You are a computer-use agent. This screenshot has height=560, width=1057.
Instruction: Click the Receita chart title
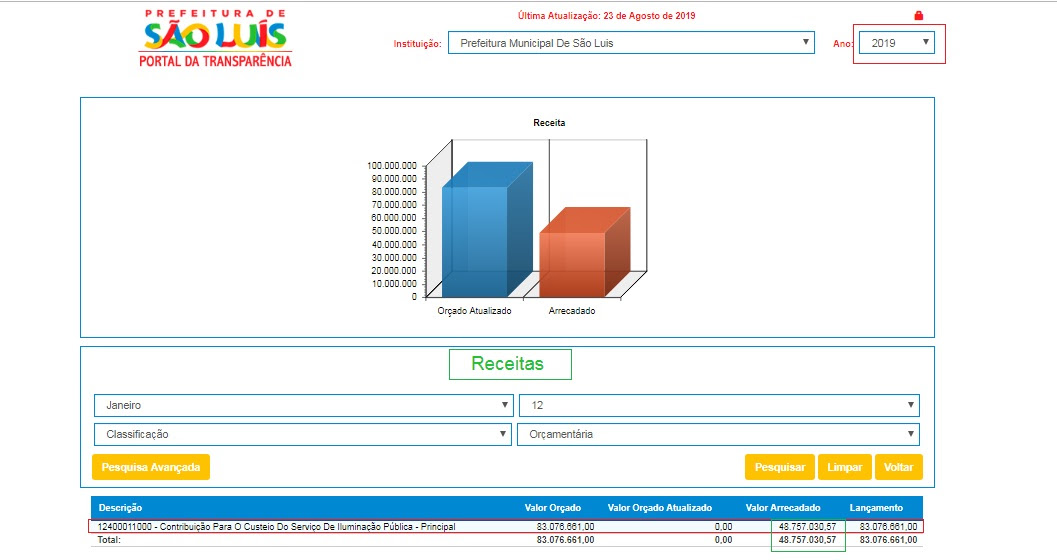pos(549,123)
